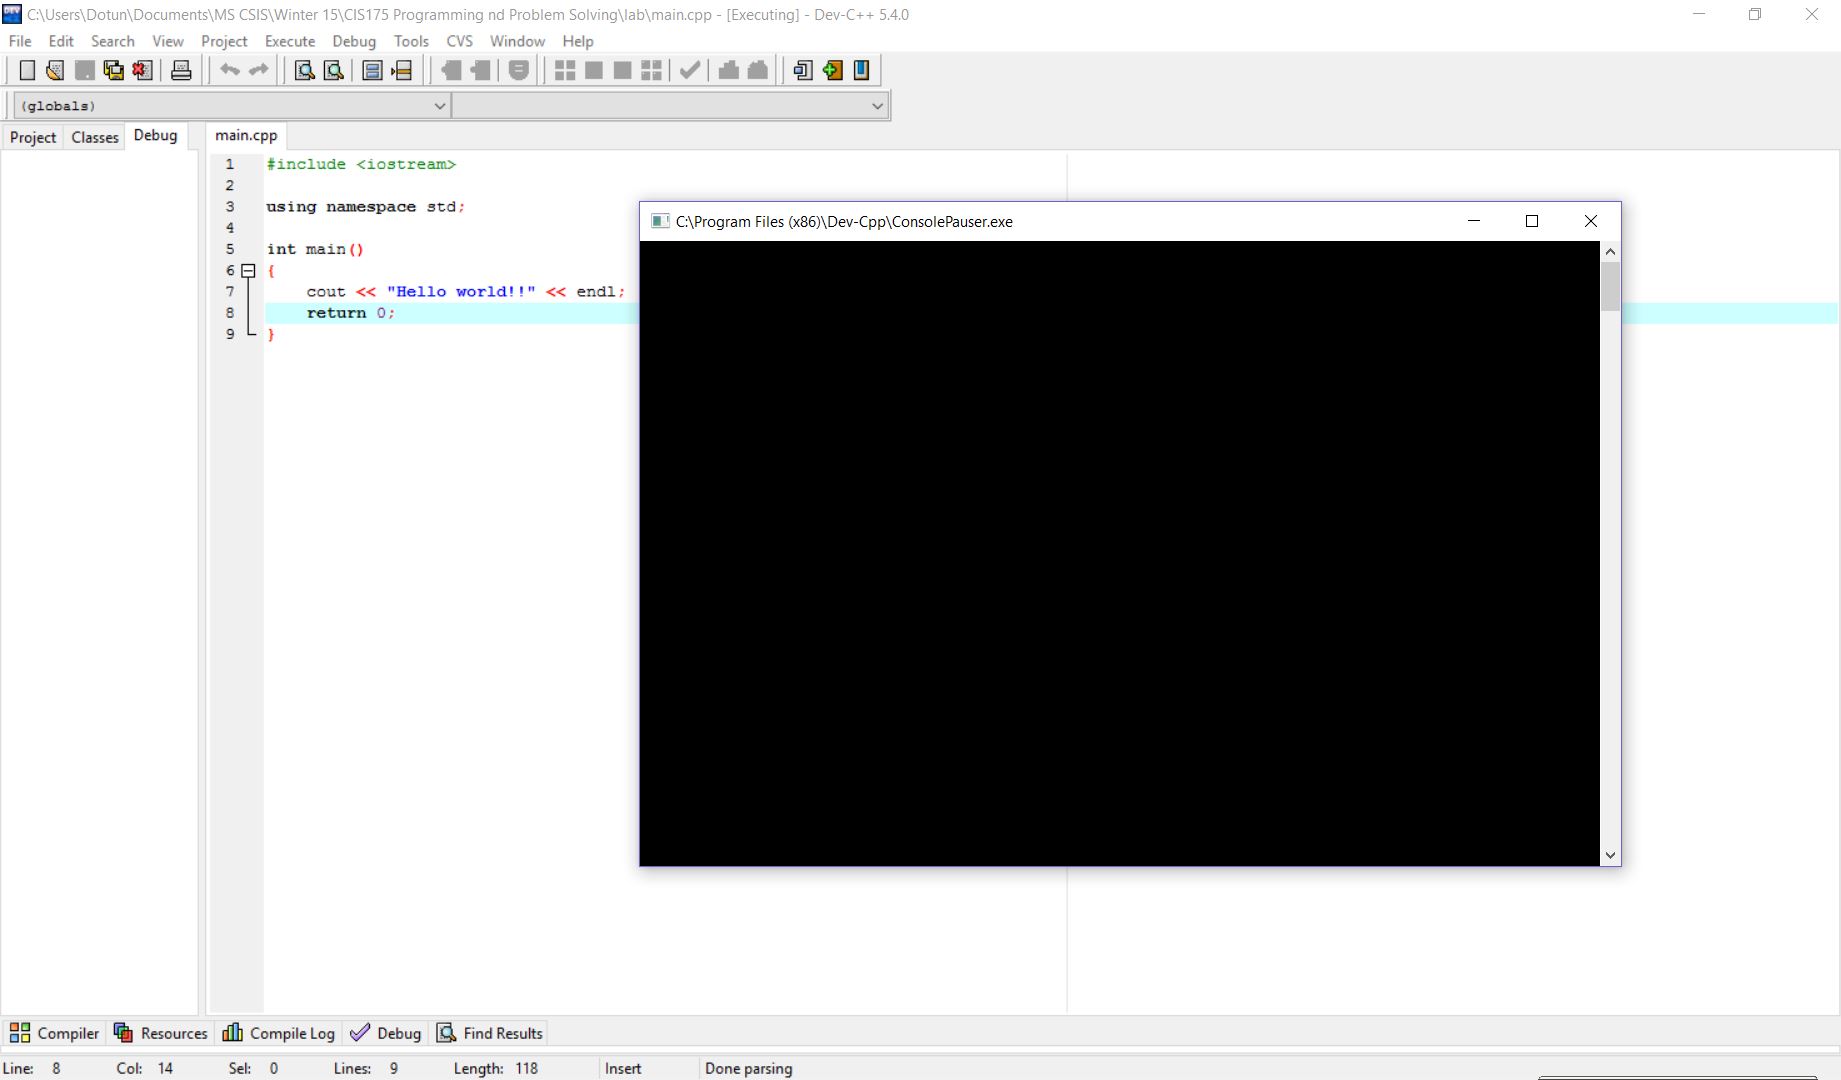
Task: Open the Window menu
Action: [x=517, y=41]
